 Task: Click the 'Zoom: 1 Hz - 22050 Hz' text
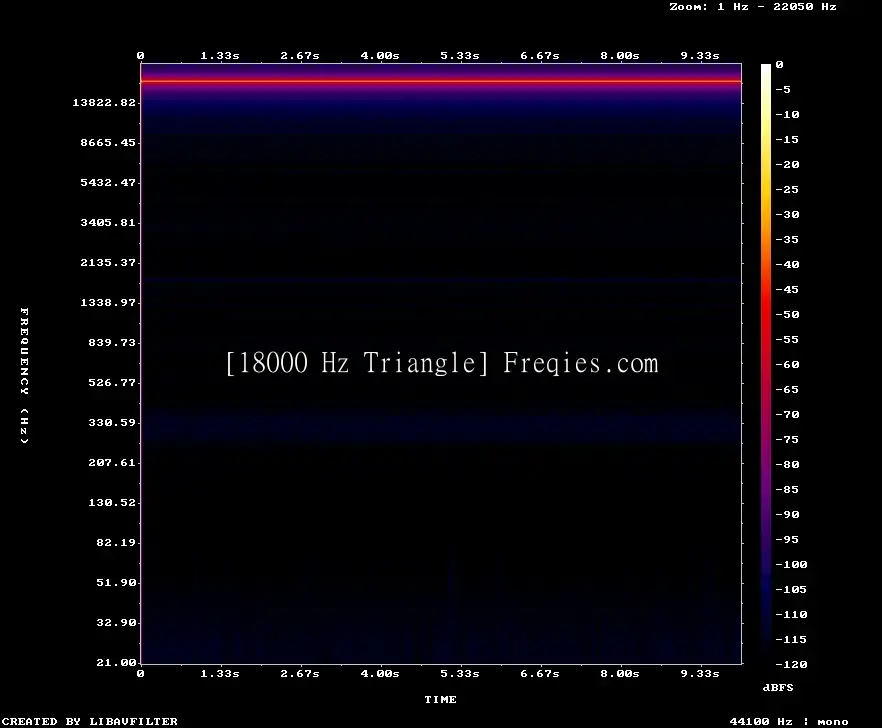coord(753,7)
